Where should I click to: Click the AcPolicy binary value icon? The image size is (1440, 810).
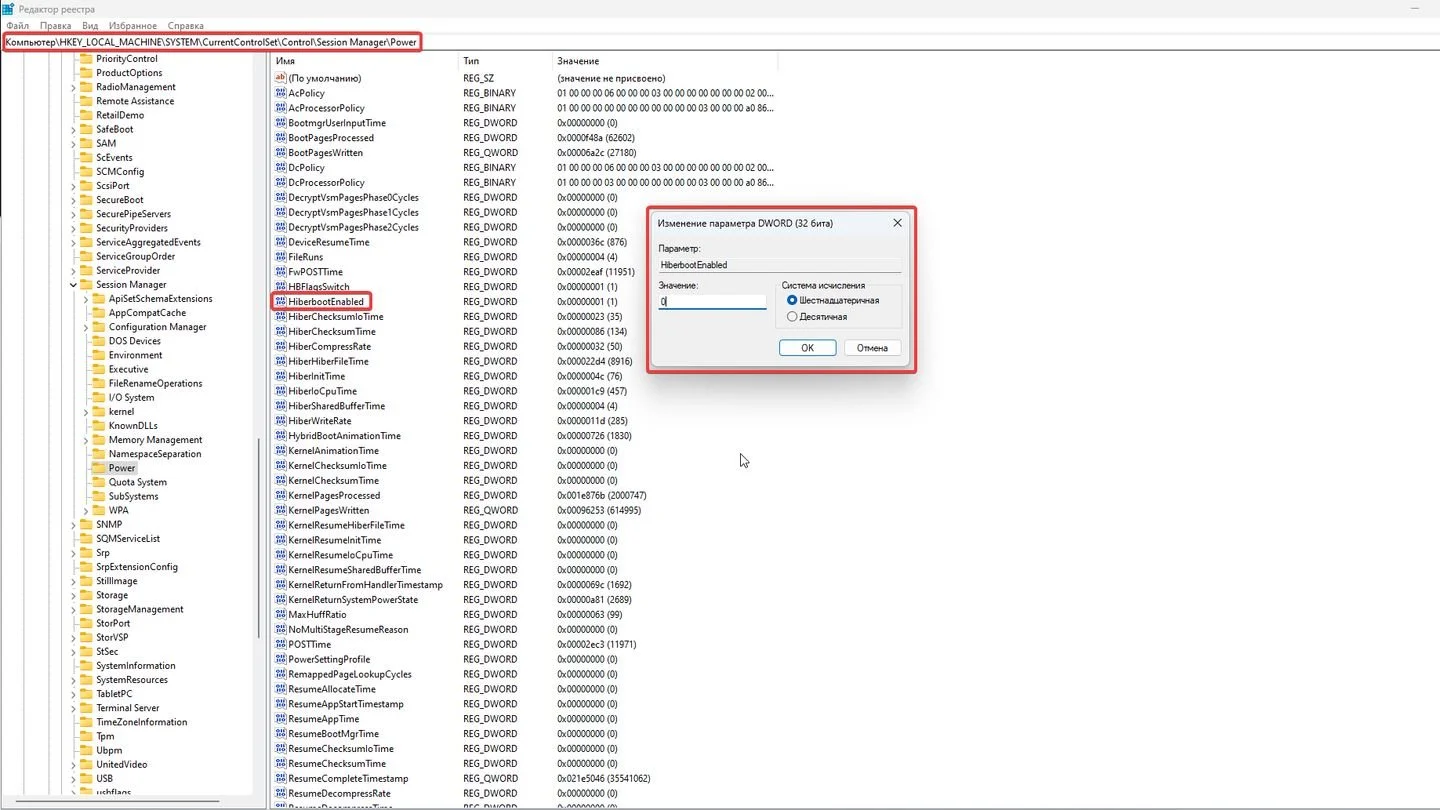tap(281, 93)
